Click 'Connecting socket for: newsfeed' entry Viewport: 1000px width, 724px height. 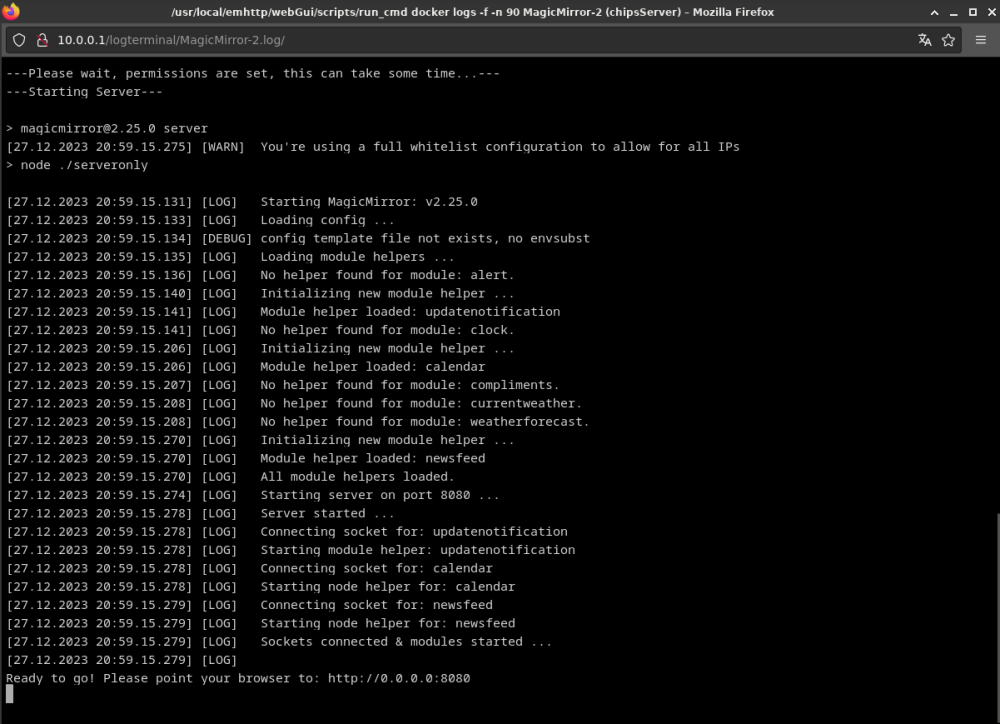coord(376,605)
